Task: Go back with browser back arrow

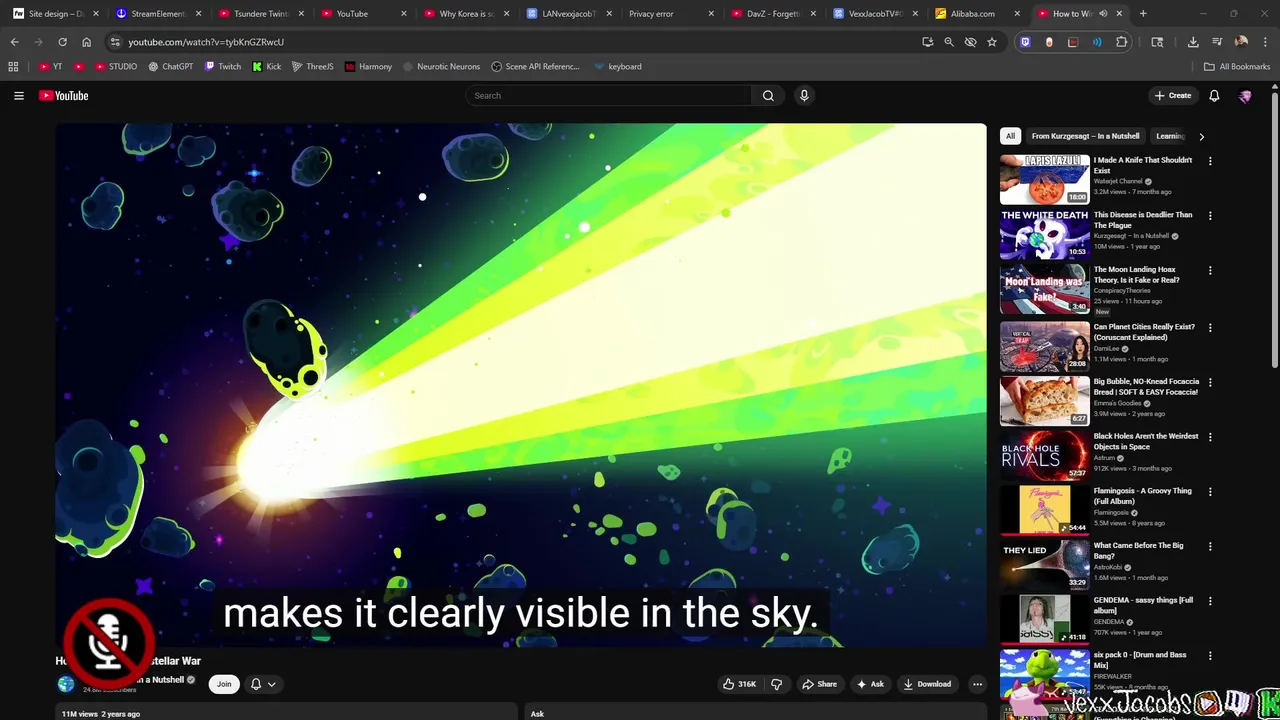Action: tap(14, 42)
